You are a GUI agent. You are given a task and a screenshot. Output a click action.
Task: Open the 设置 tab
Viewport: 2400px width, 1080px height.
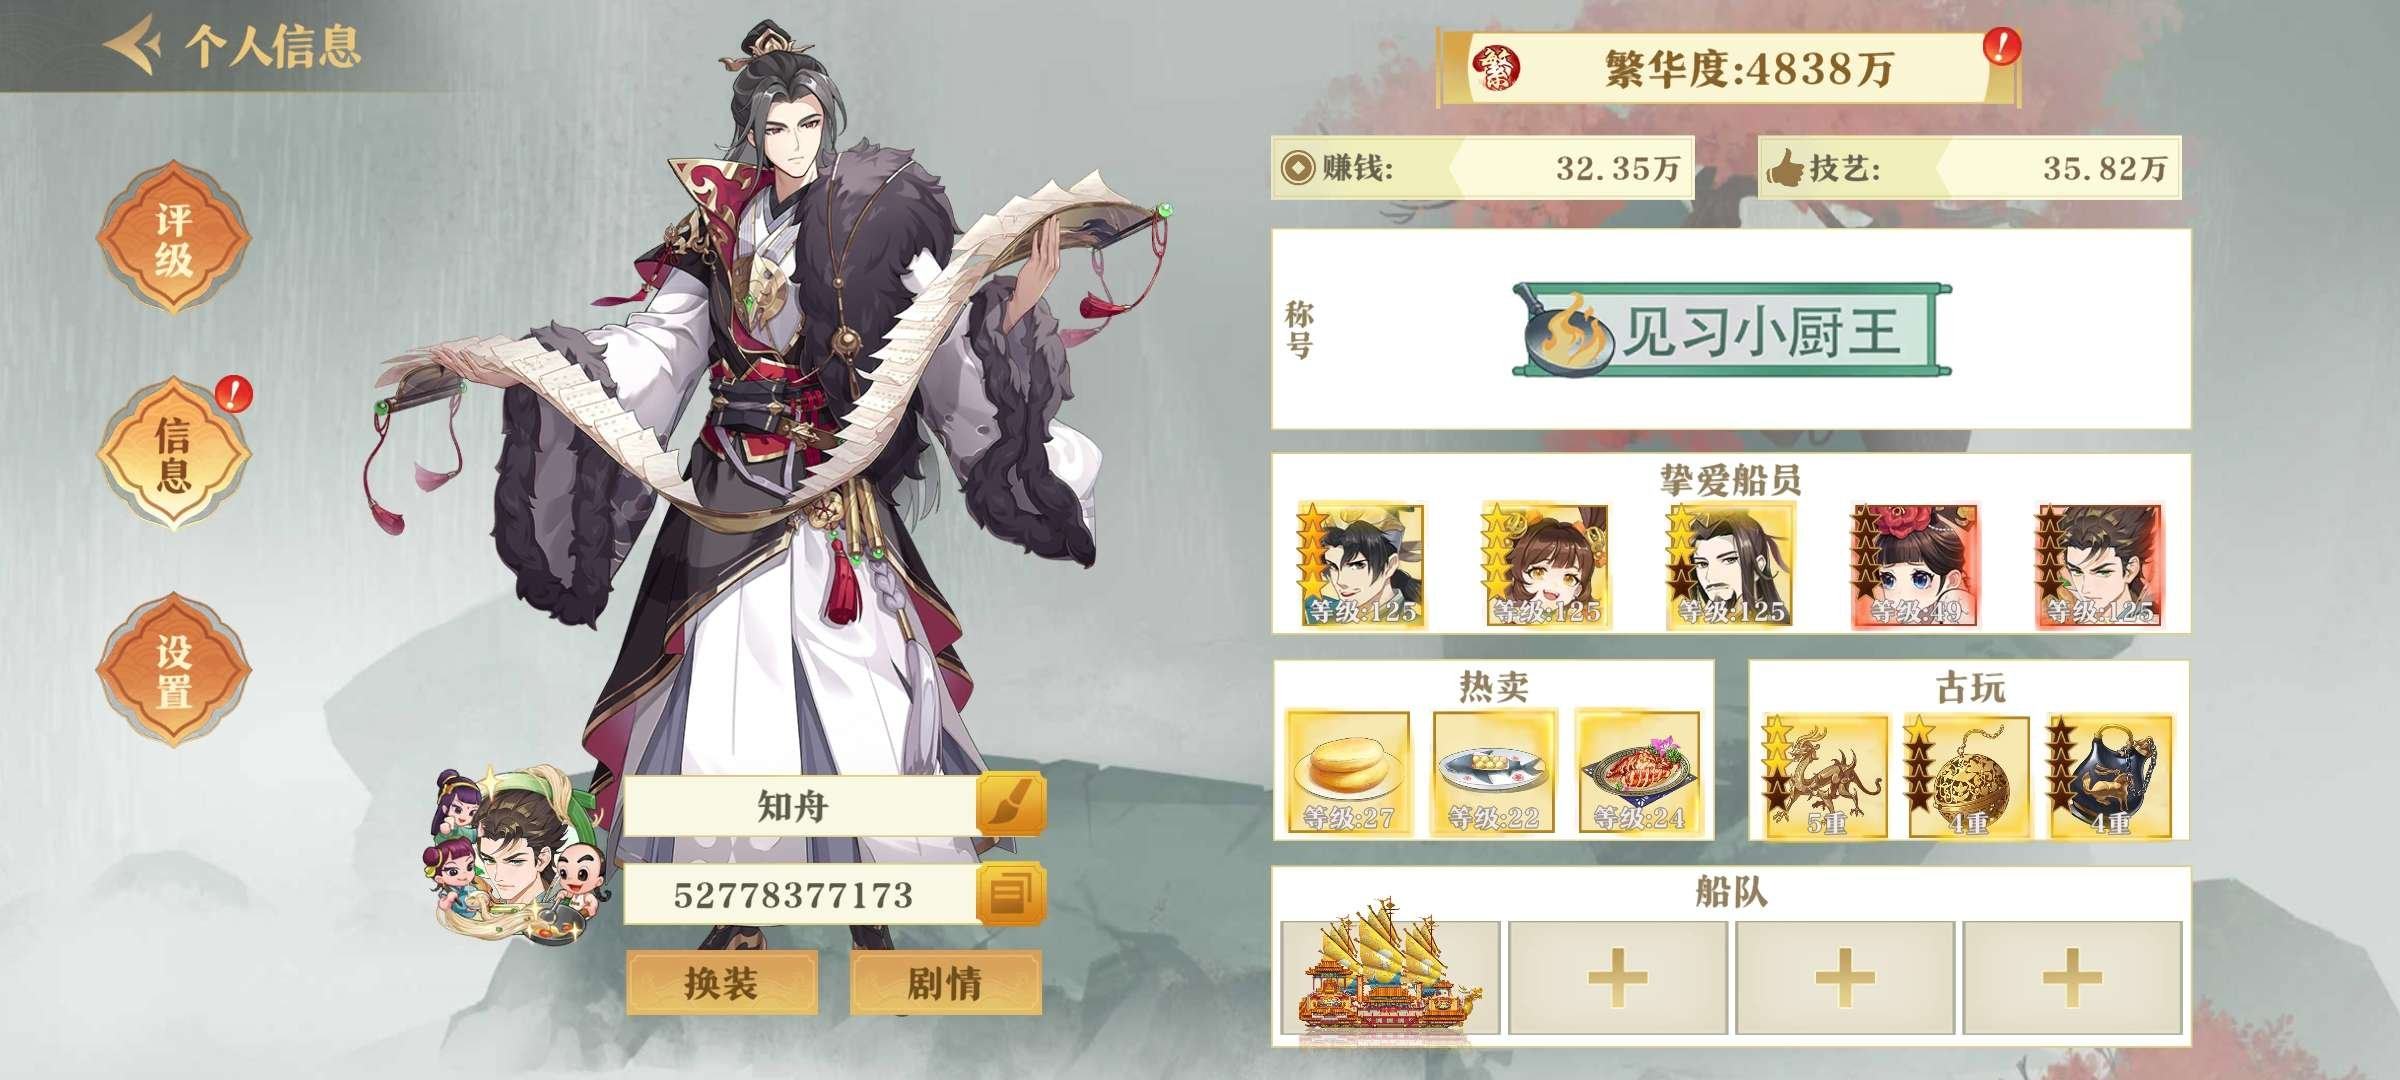pos(173,671)
